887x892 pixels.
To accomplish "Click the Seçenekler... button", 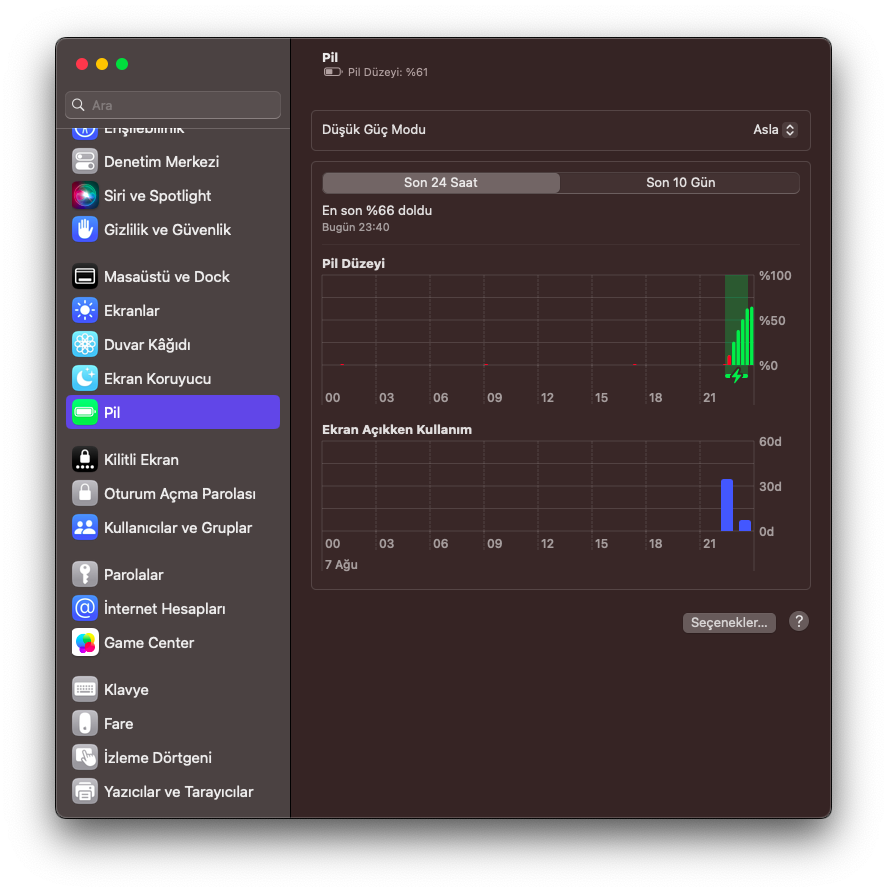I will tap(730, 622).
